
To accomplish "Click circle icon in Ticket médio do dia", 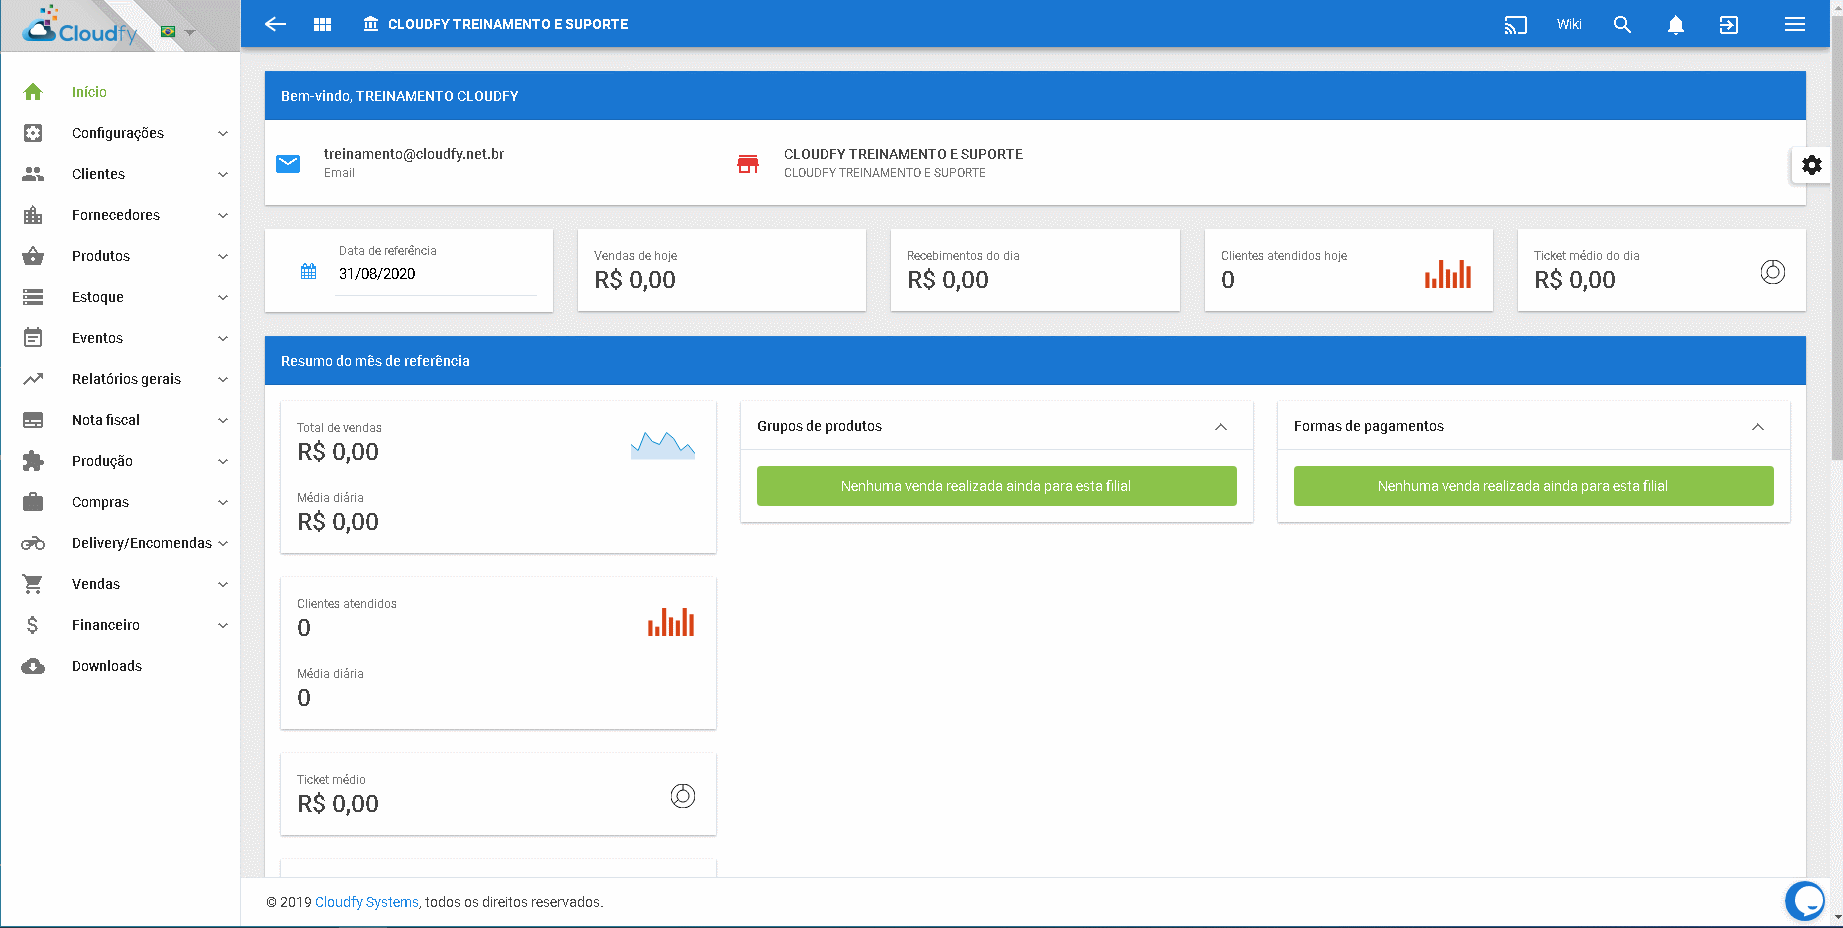I will tap(1772, 271).
